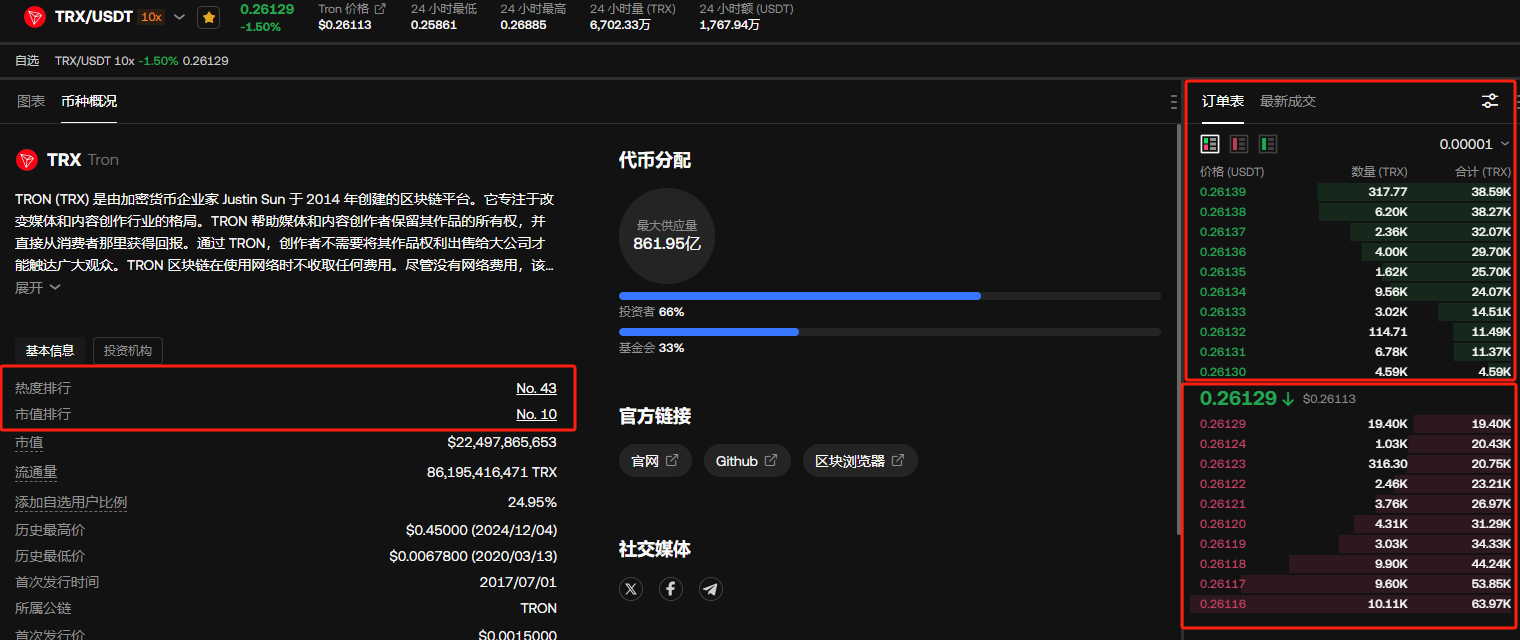Click the 价格 (USDT) column header

coord(1232,172)
